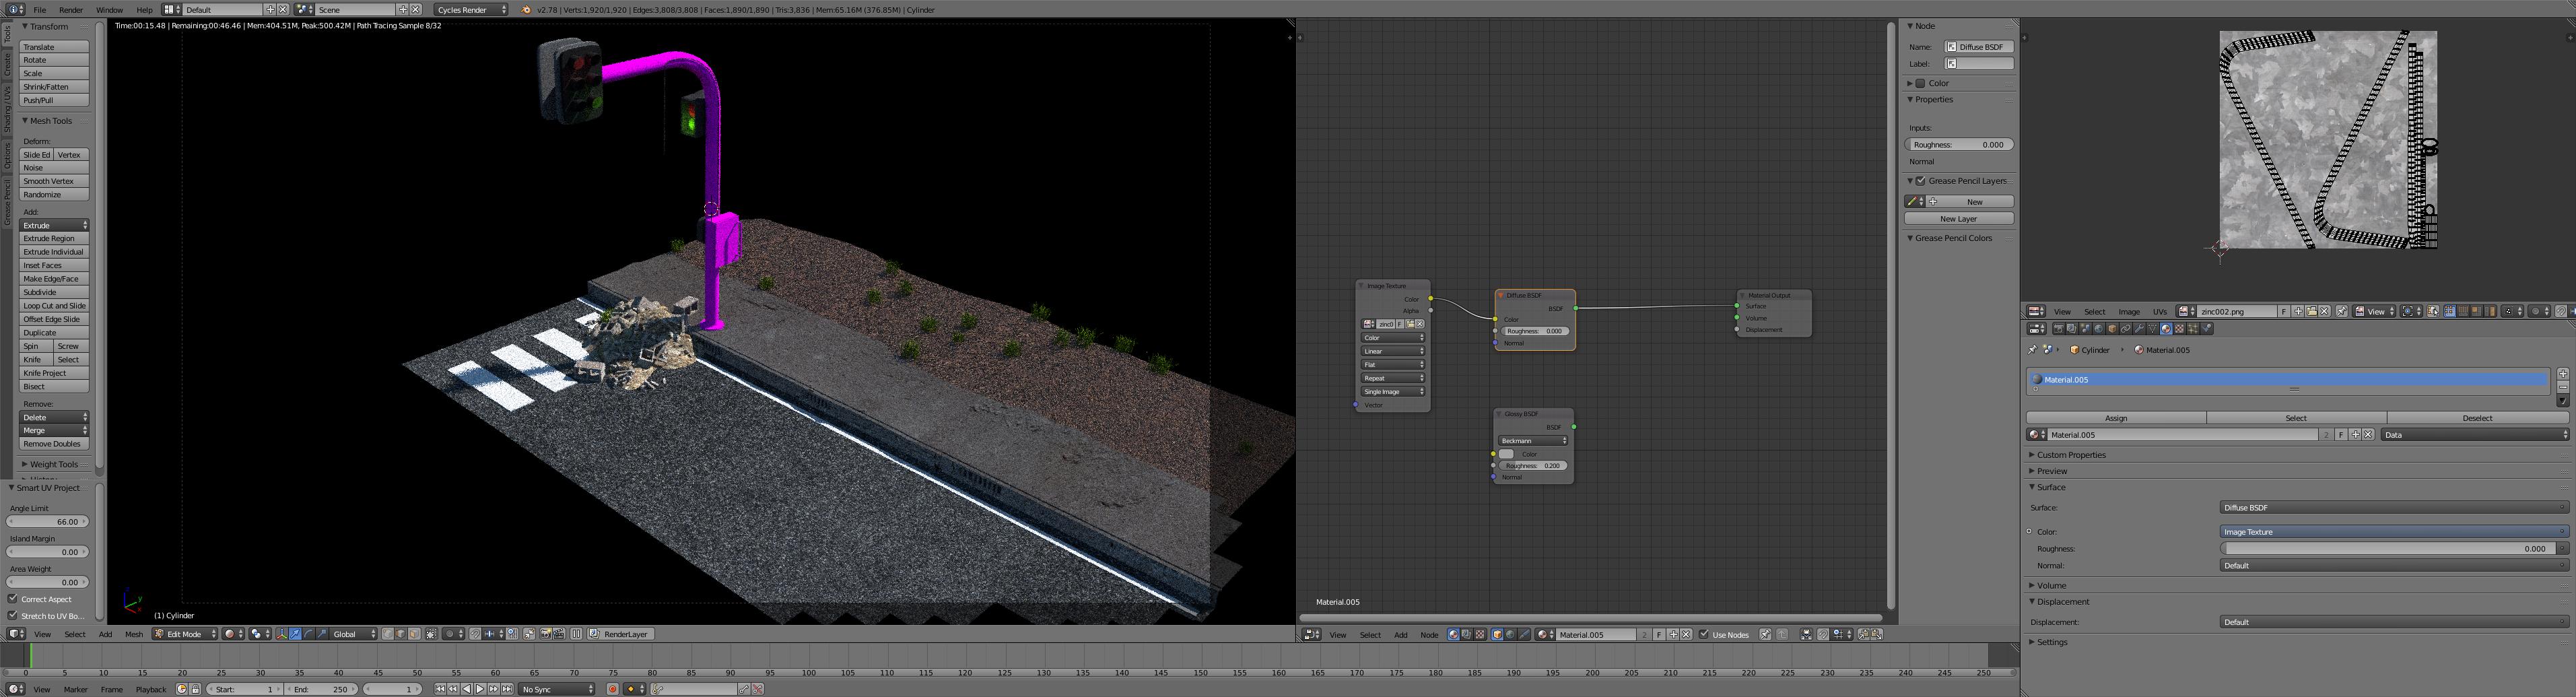Enable limit selection to visible icon
2576x697 pixels.
pyautogui.click(x=431, y=634)
